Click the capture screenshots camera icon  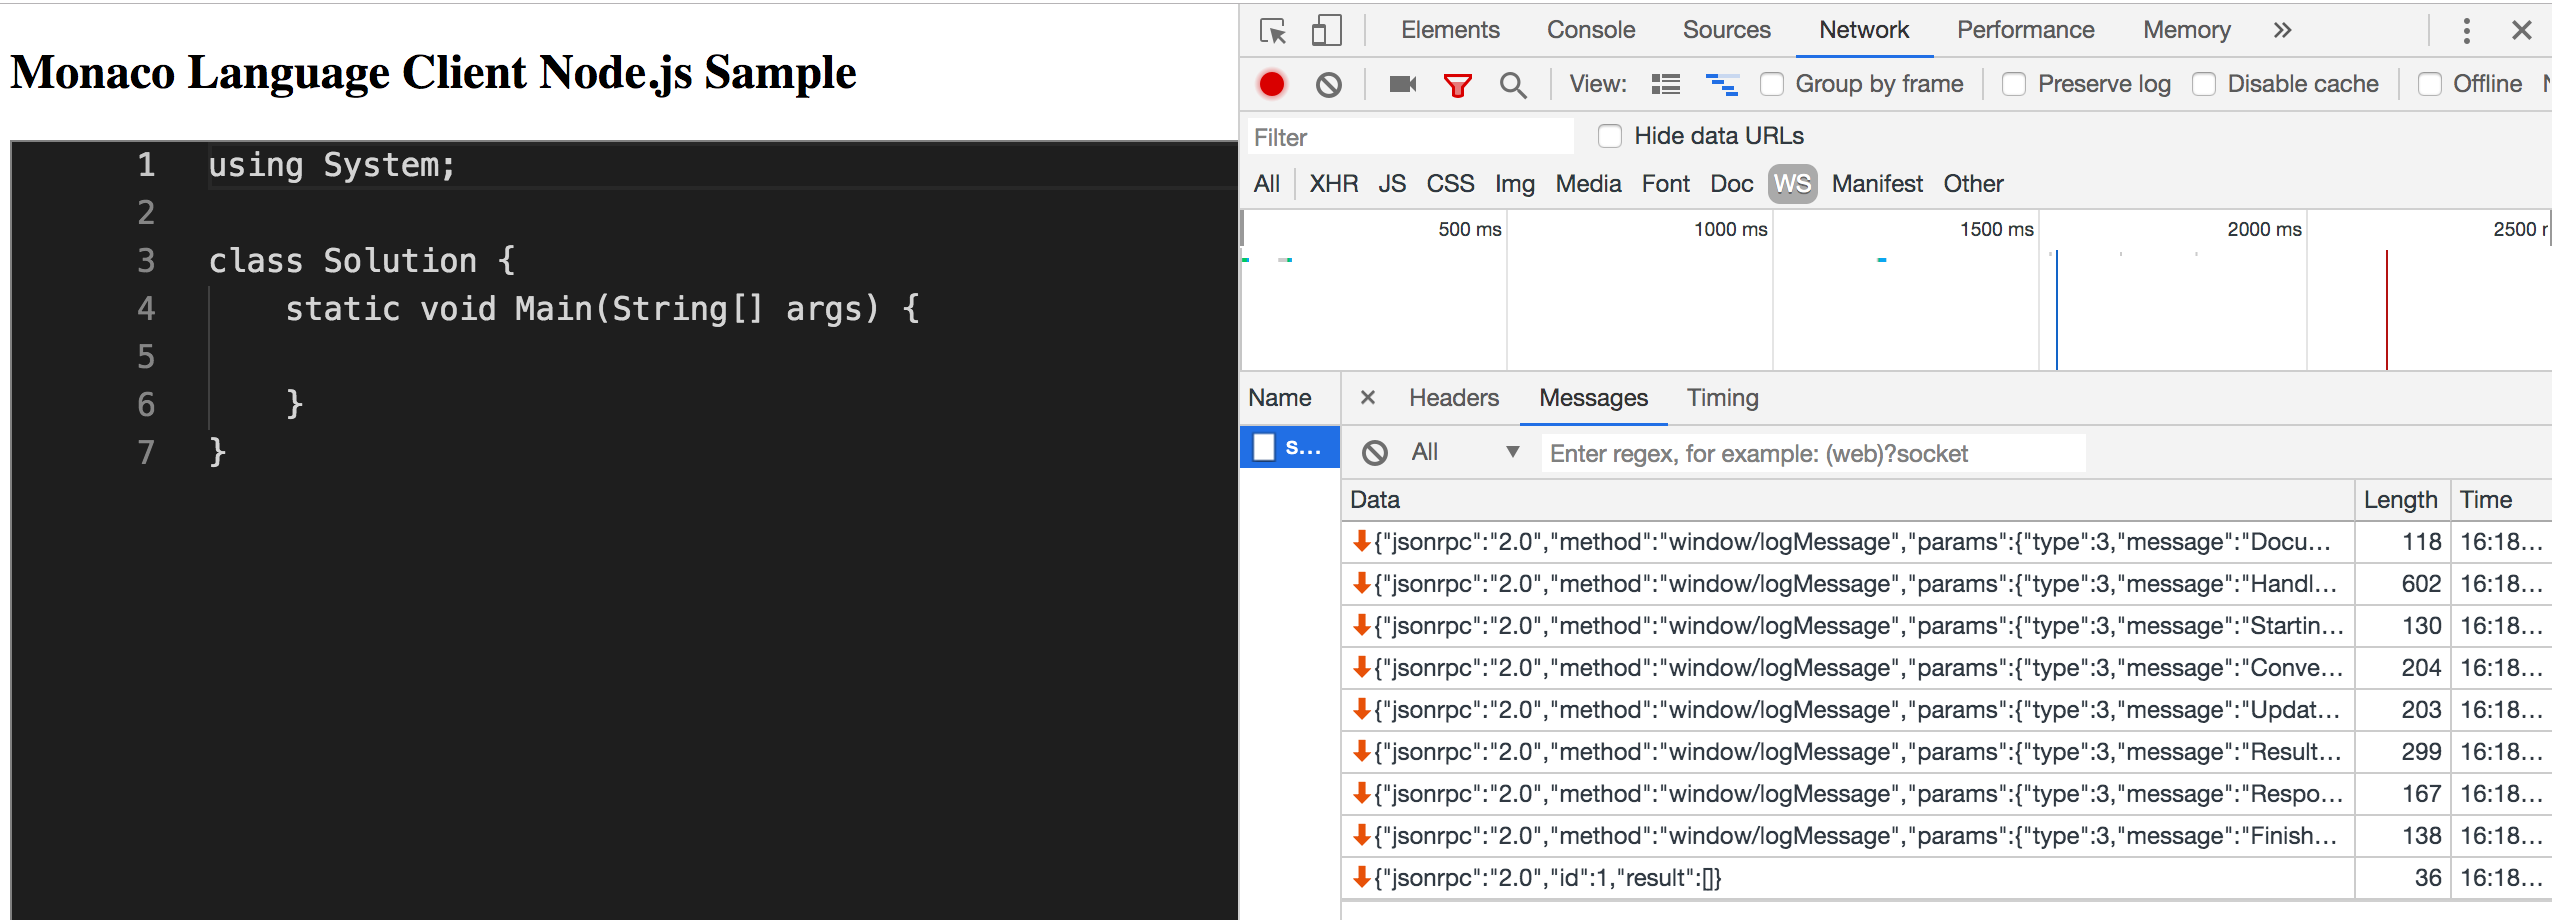point(1403,84)
